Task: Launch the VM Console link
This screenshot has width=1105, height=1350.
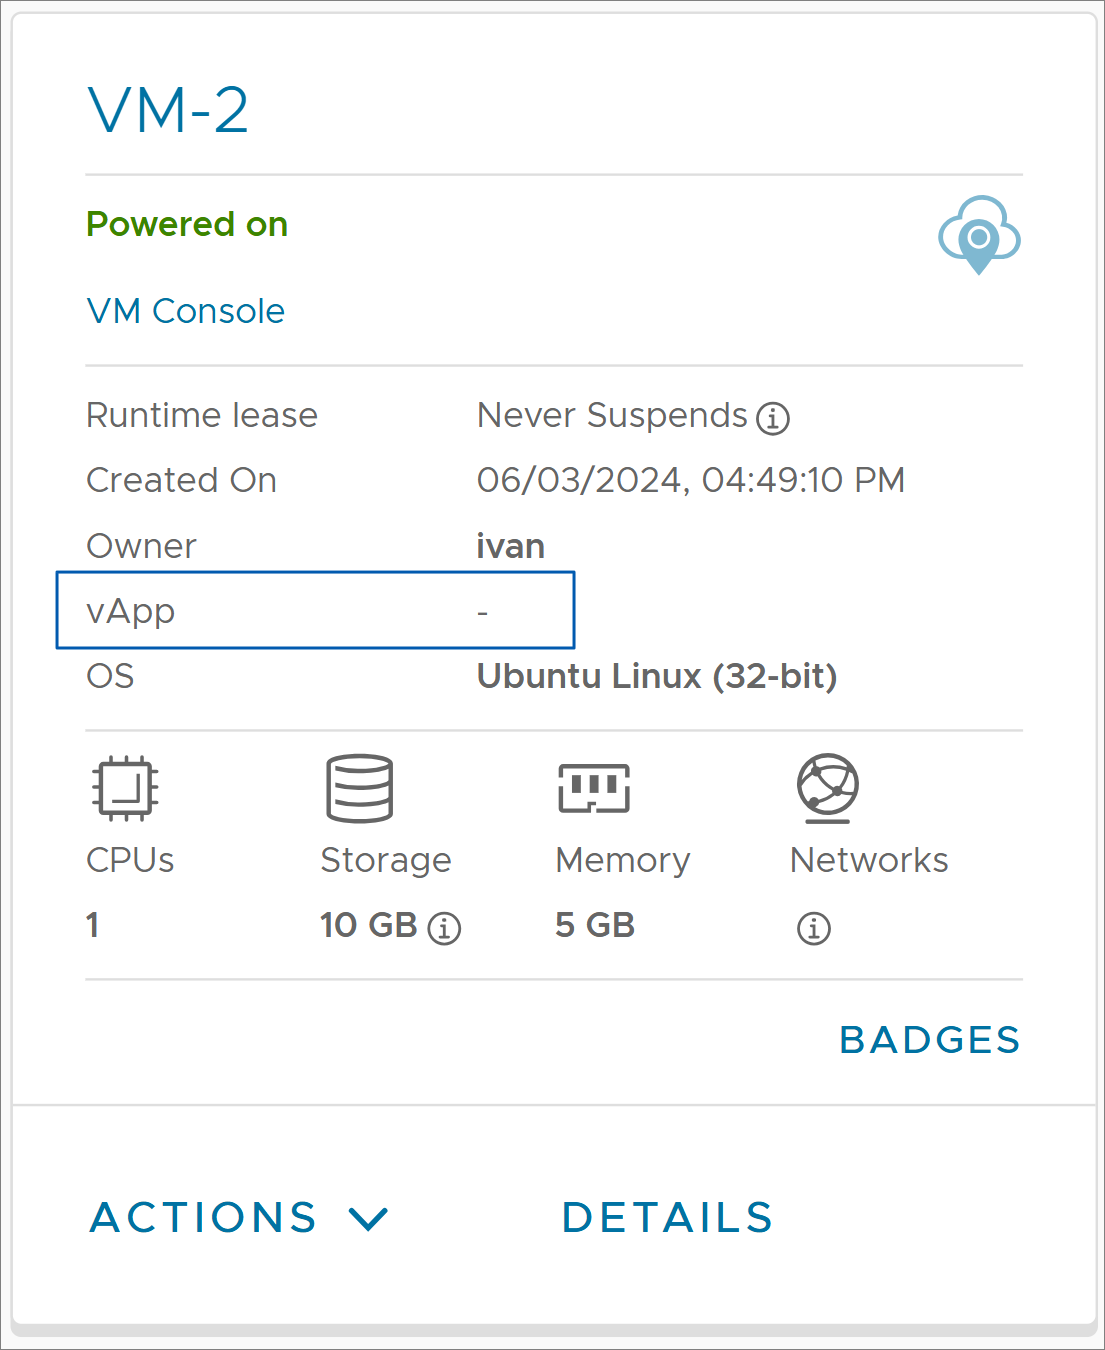Action: tap(186, 311)
